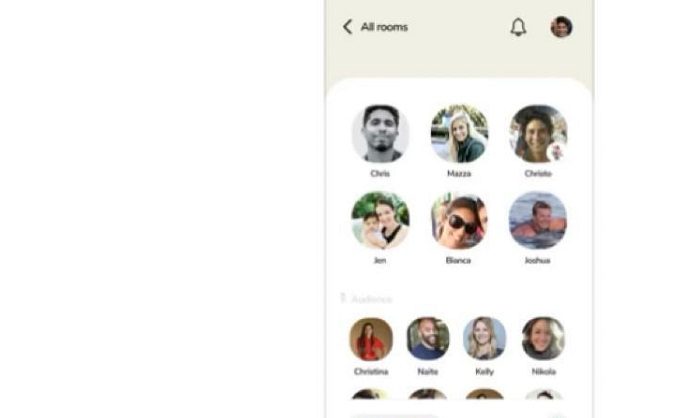
Task: Open audience member Christina's avatar
Action: pos(371,339)
